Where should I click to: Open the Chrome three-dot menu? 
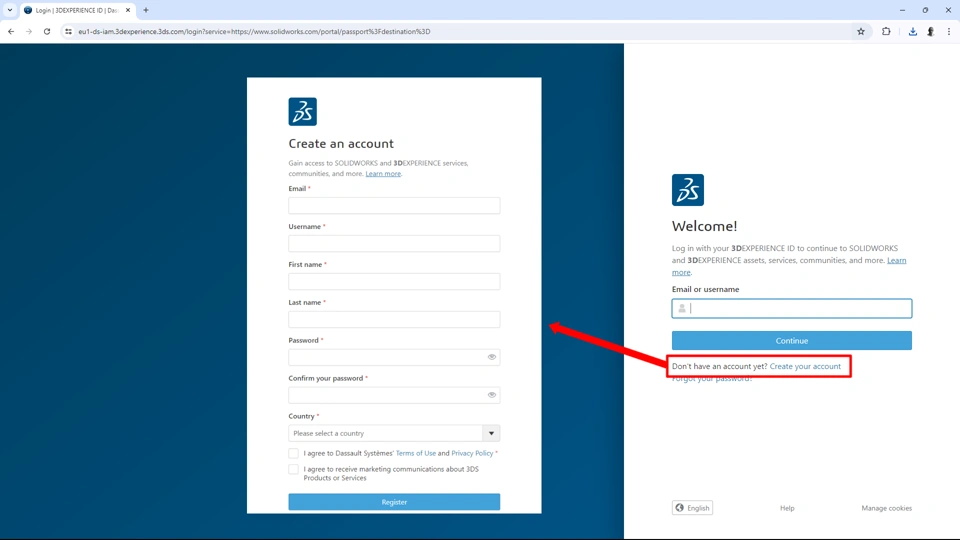tap(949, 31)
